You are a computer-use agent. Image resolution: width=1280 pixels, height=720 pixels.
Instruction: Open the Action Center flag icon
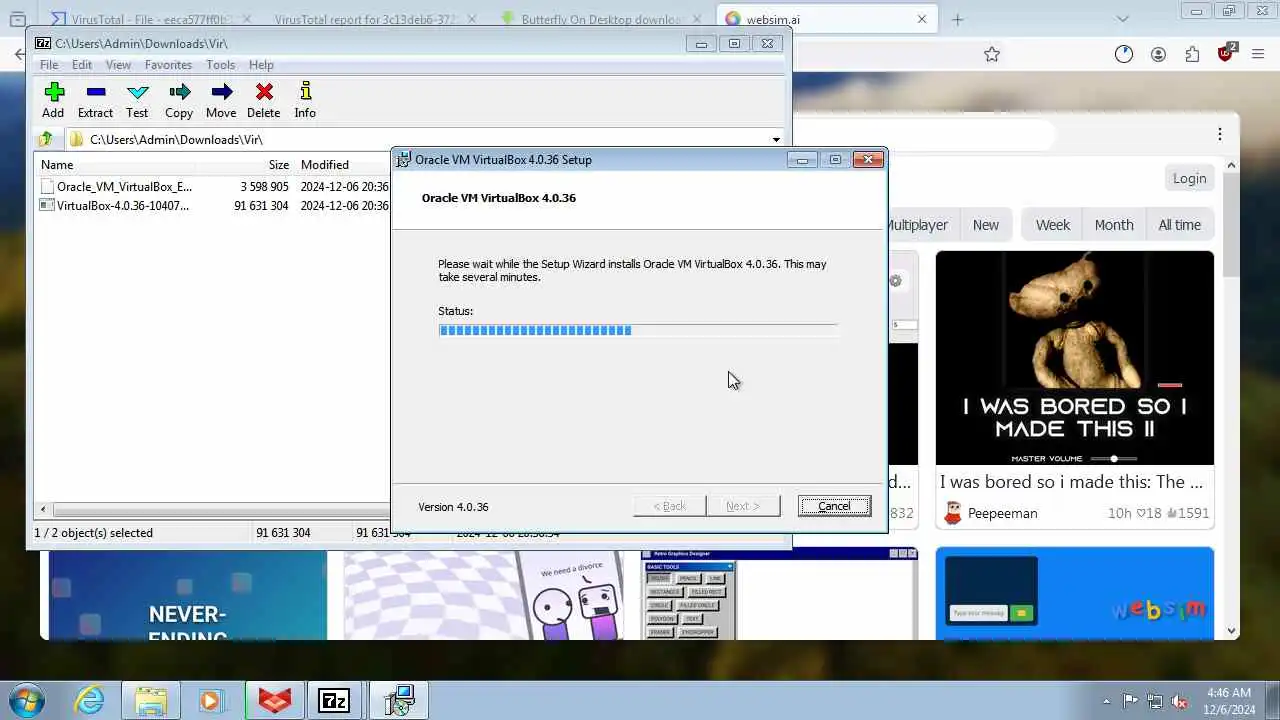click(x=1131, y=702)
